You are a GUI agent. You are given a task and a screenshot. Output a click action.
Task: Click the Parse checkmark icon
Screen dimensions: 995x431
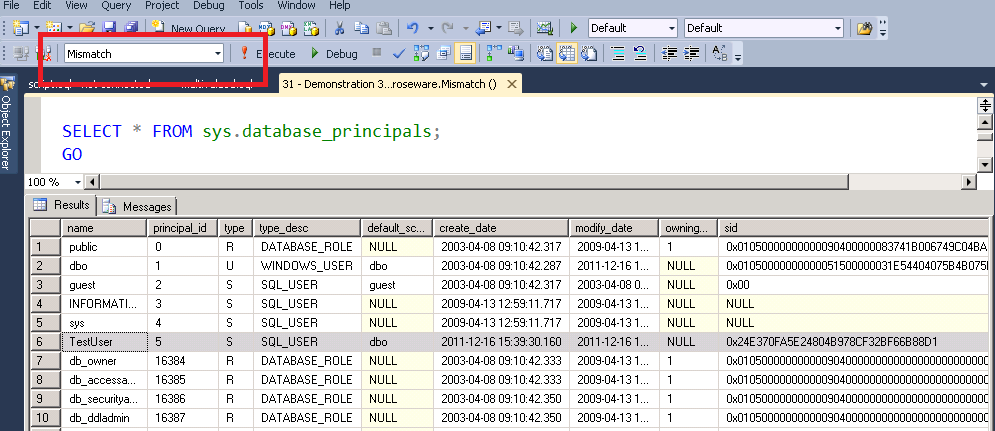coord(399,53)
